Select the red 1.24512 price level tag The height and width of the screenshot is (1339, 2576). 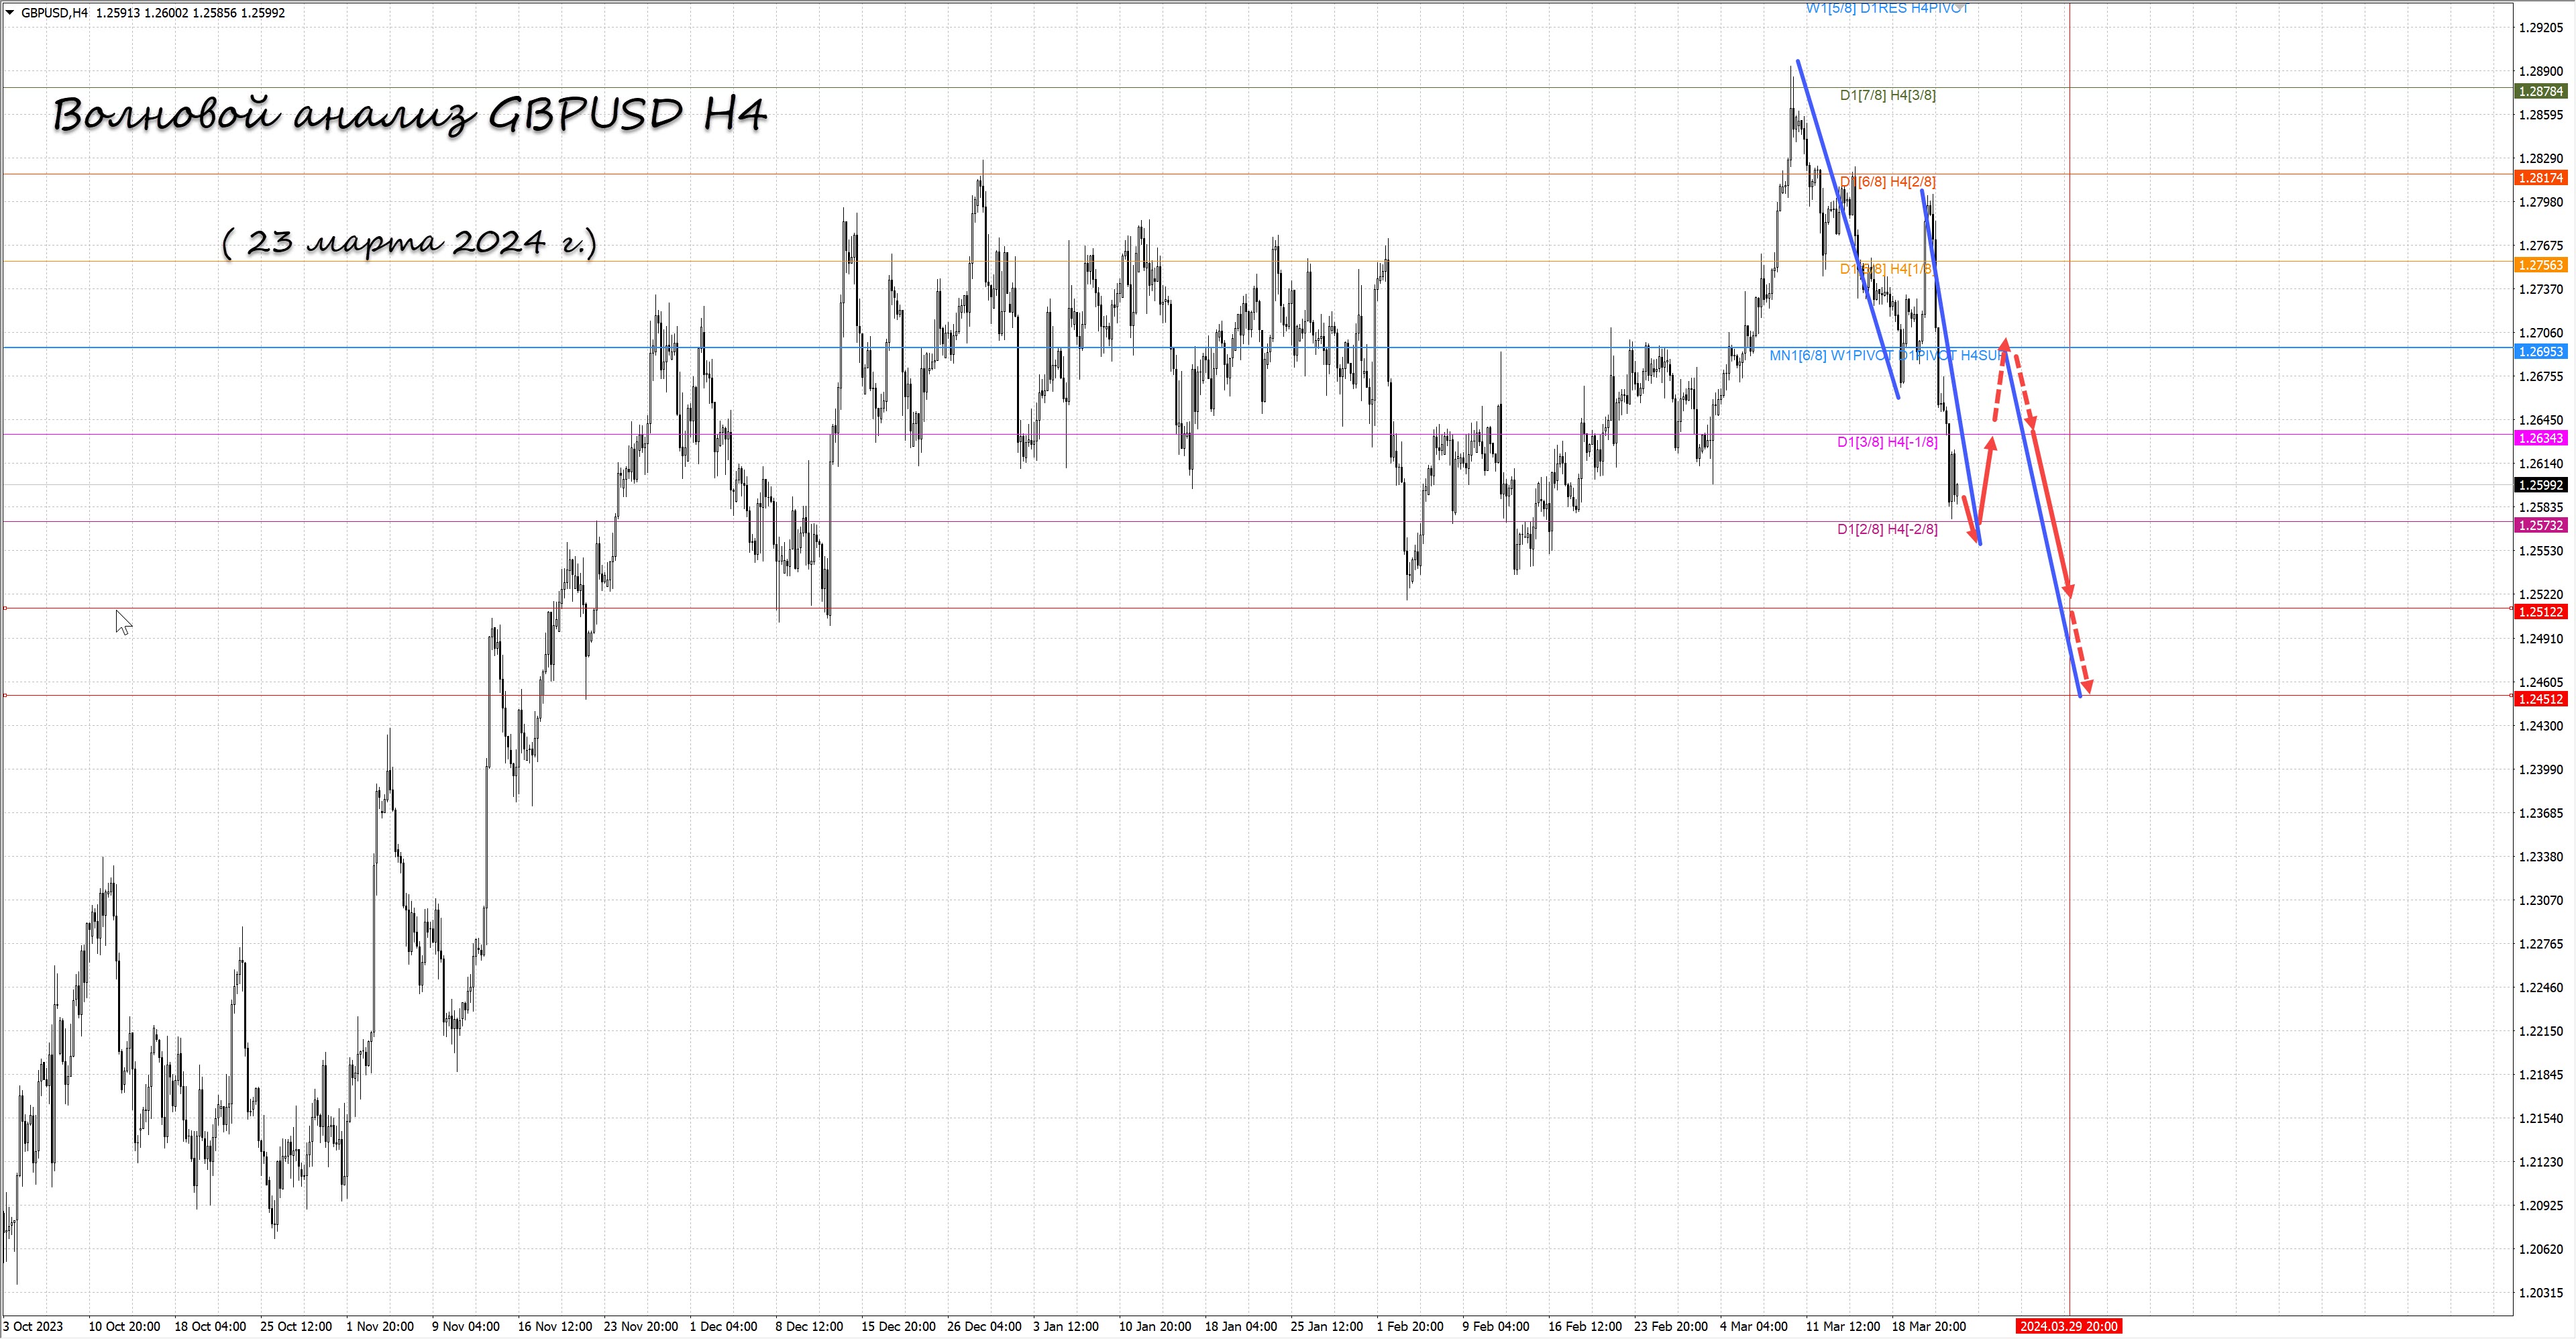pyautogui.click(x=2540, y=699)
